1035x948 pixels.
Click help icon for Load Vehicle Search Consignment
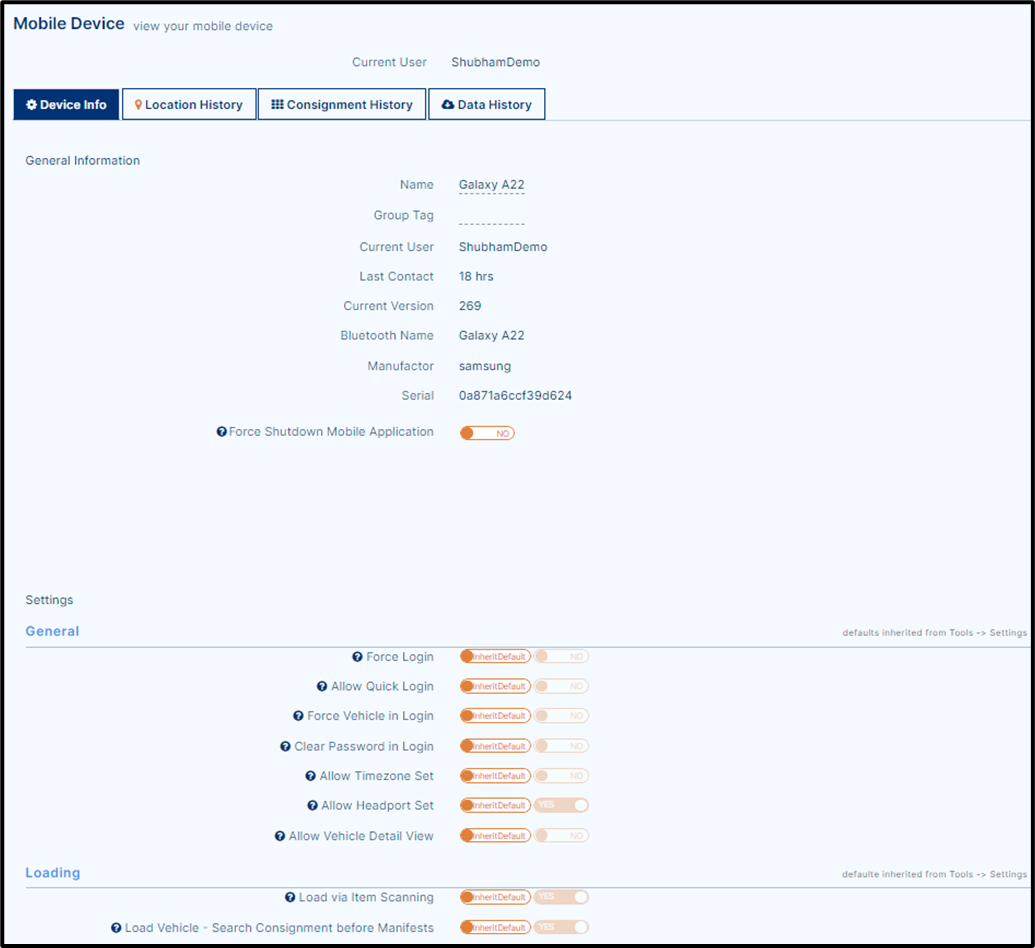tap(116, 928)
